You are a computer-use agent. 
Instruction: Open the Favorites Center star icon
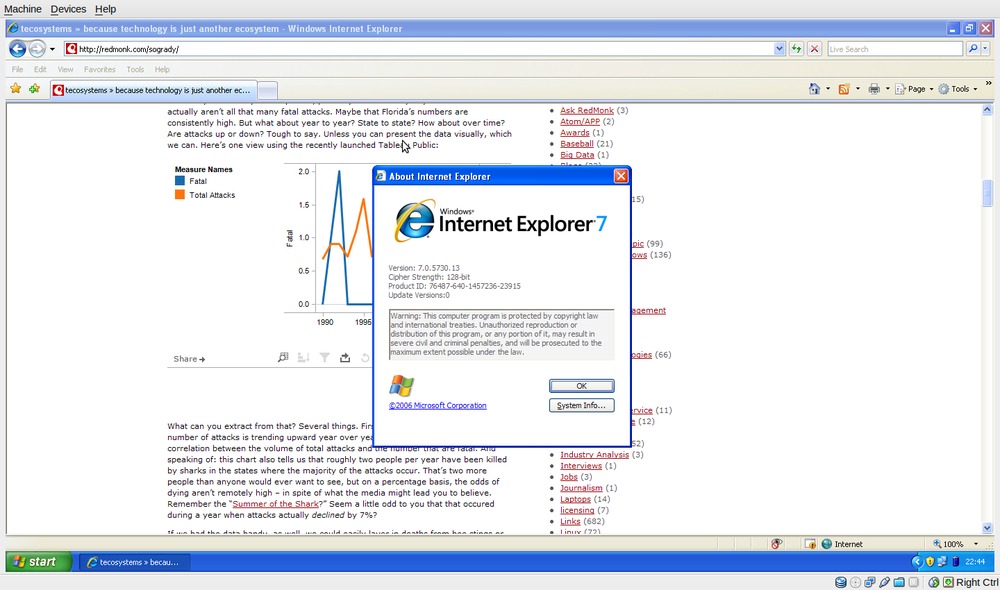pos(15,89)
